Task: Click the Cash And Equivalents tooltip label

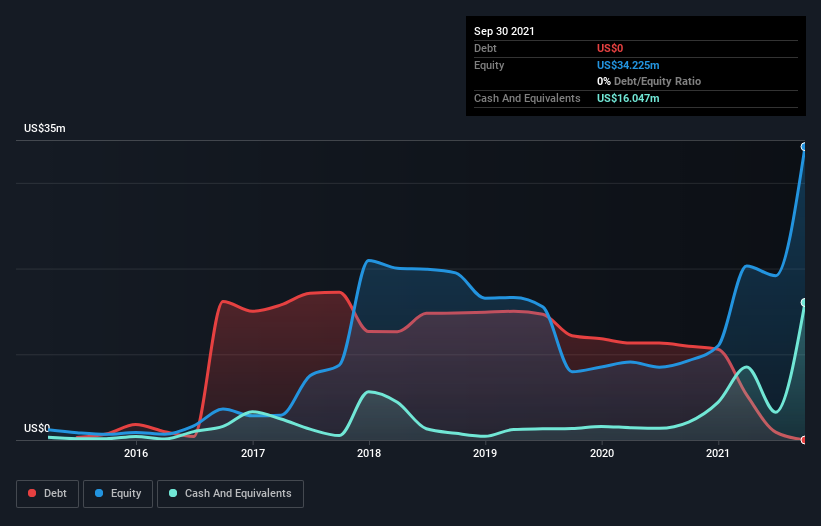Action: tap(527, 98)
